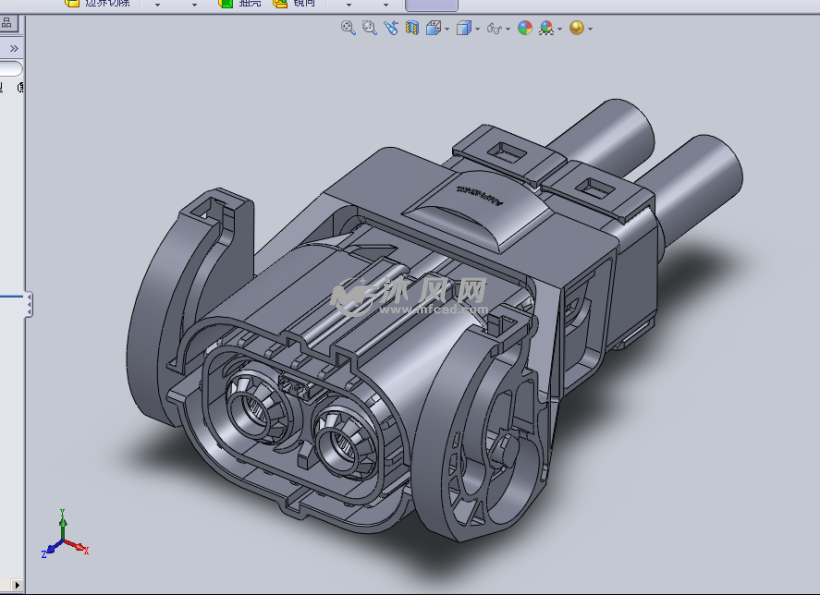Click the View Settings gold sphere icon

pyautogui.click(x=577, y=28)
